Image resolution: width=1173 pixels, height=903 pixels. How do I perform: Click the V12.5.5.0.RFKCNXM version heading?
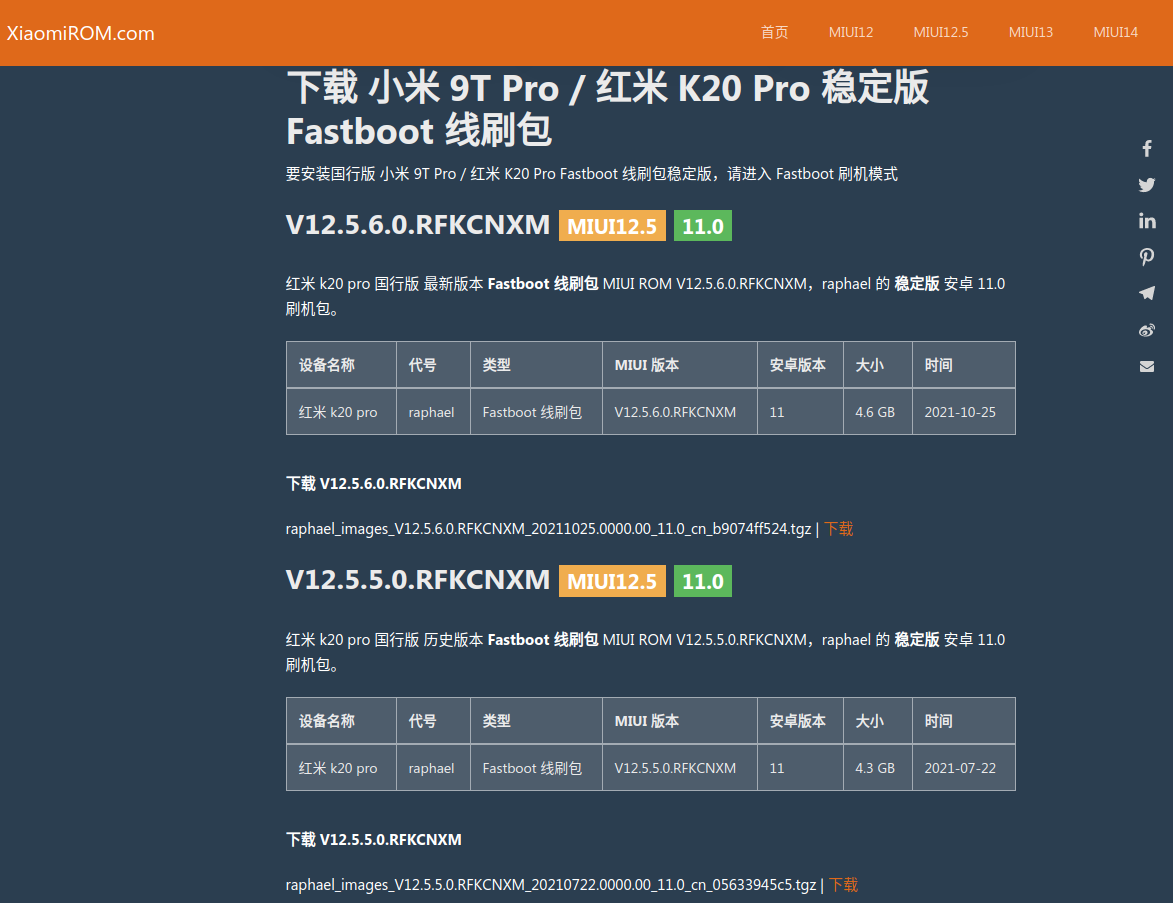point(417,580)
